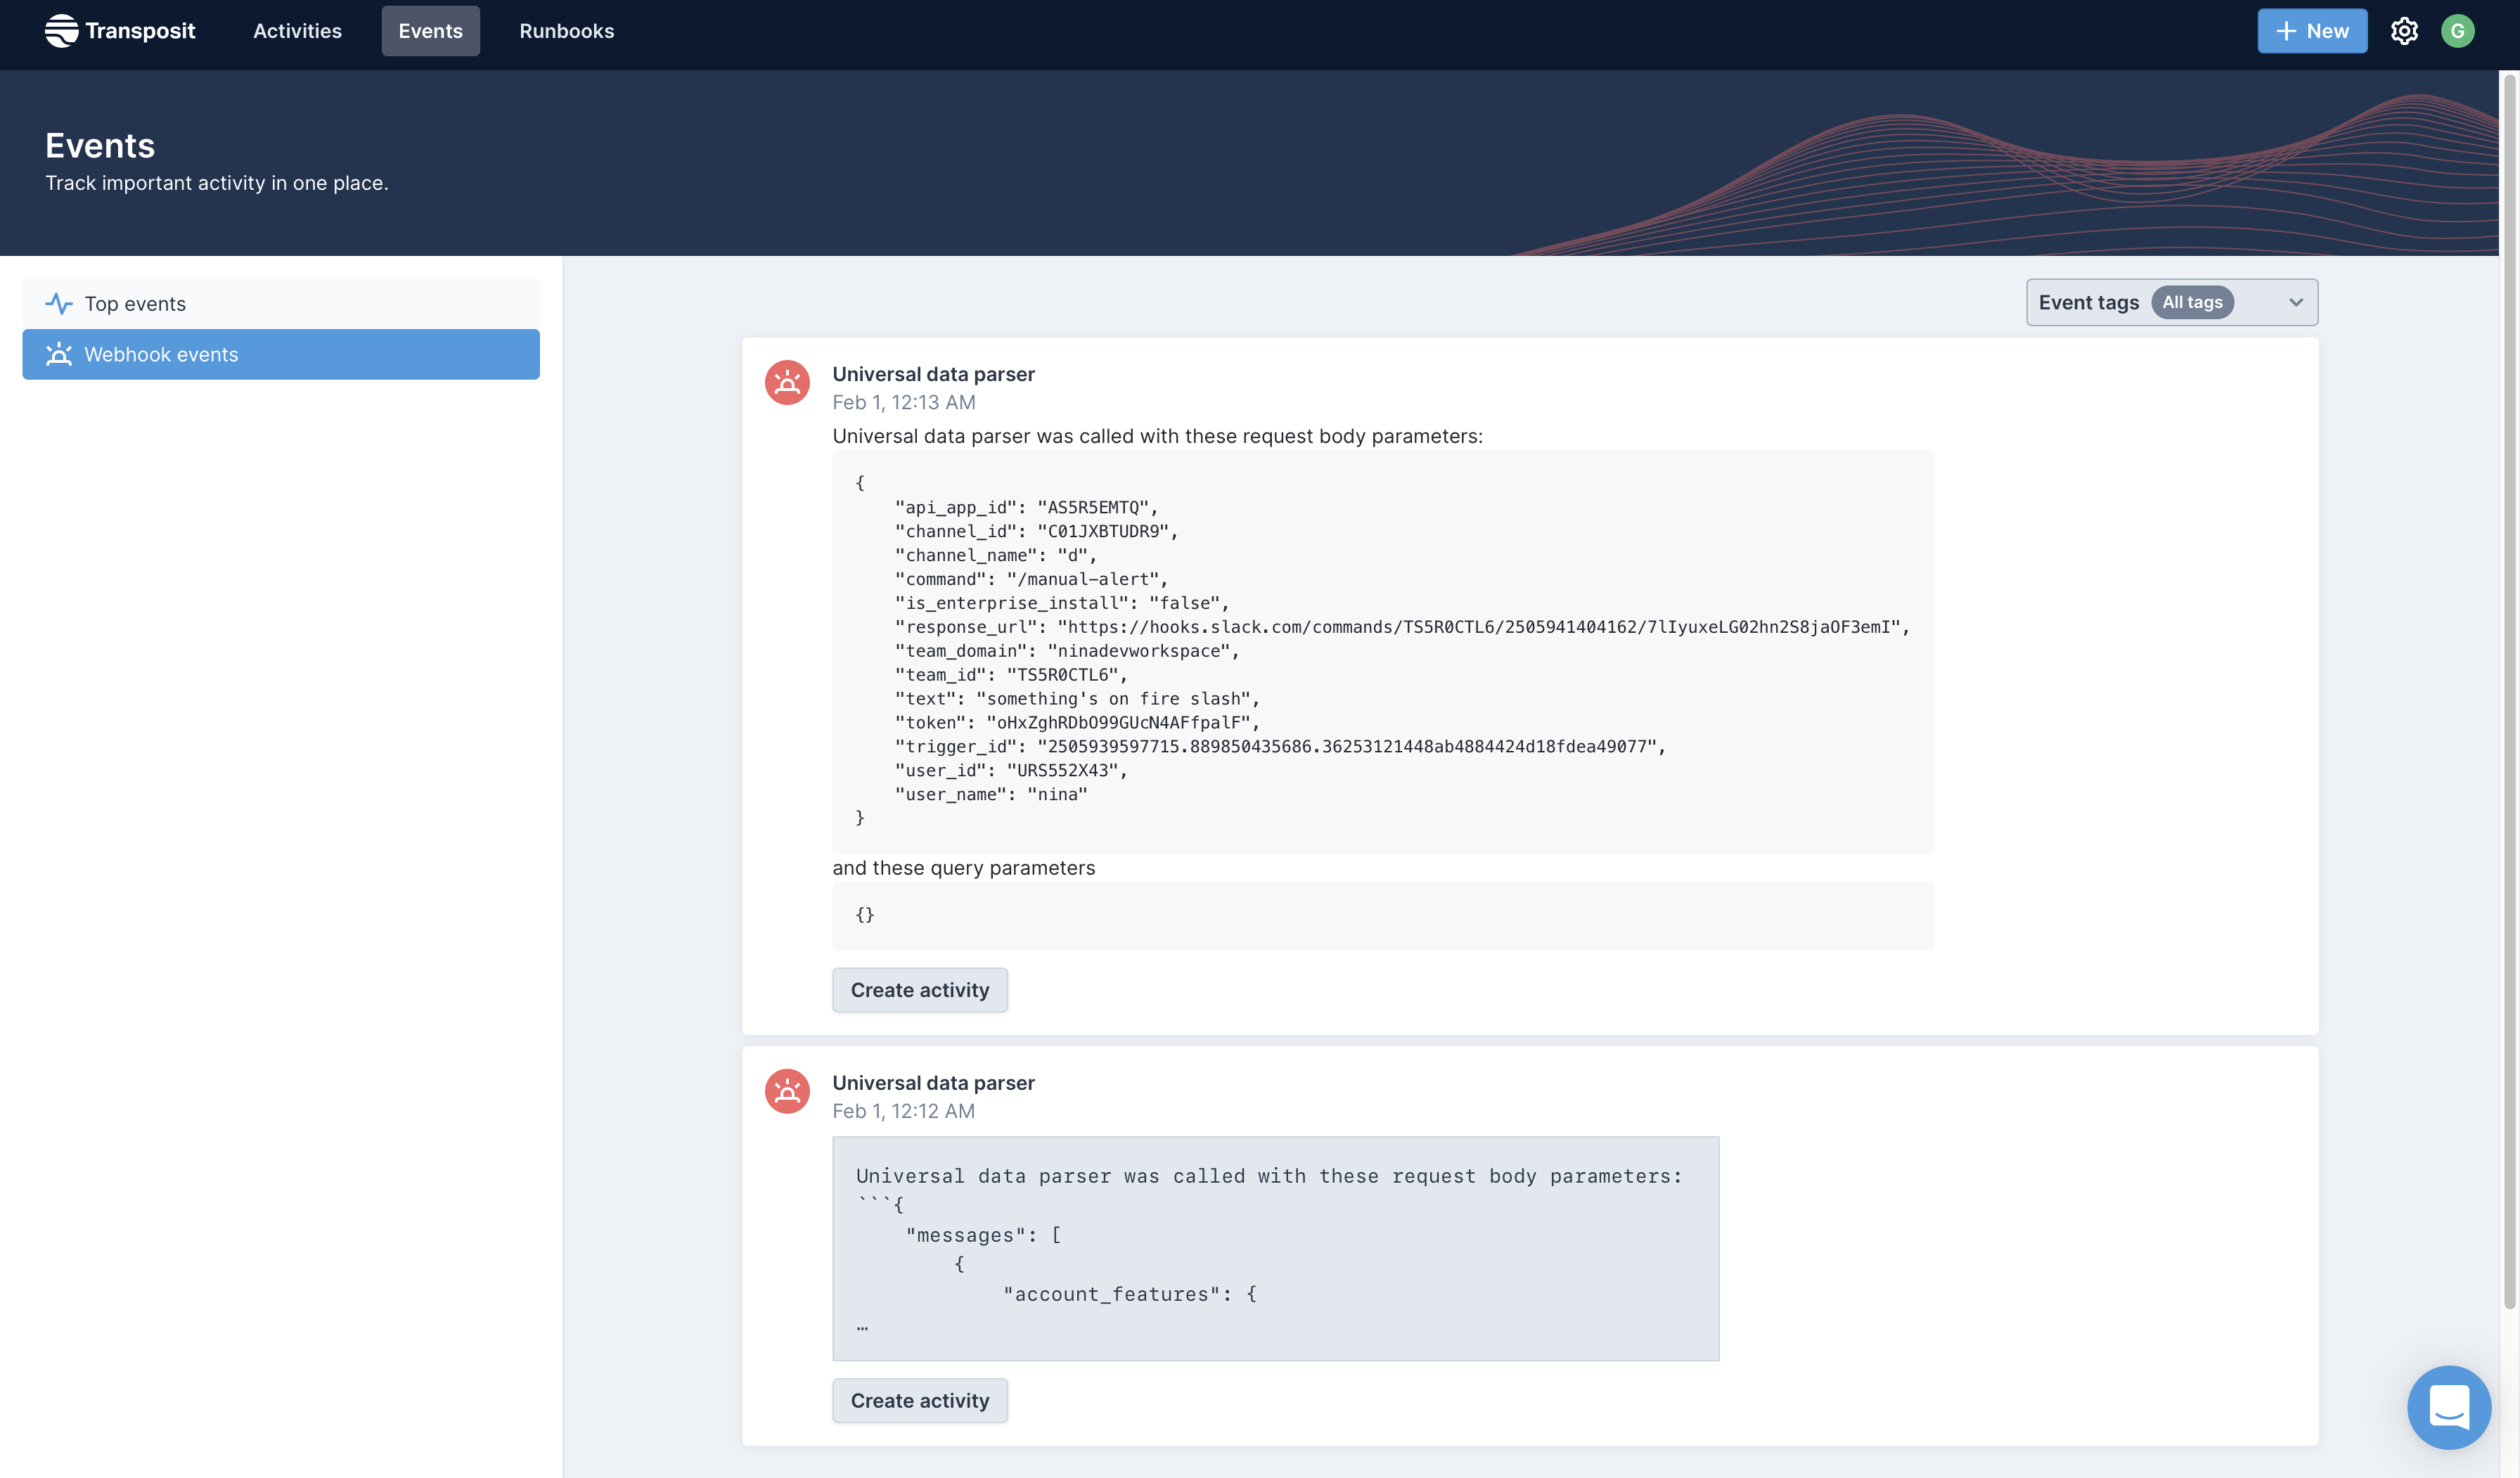Create activity for 12:12 AM event

click(x=919, y=1401)
